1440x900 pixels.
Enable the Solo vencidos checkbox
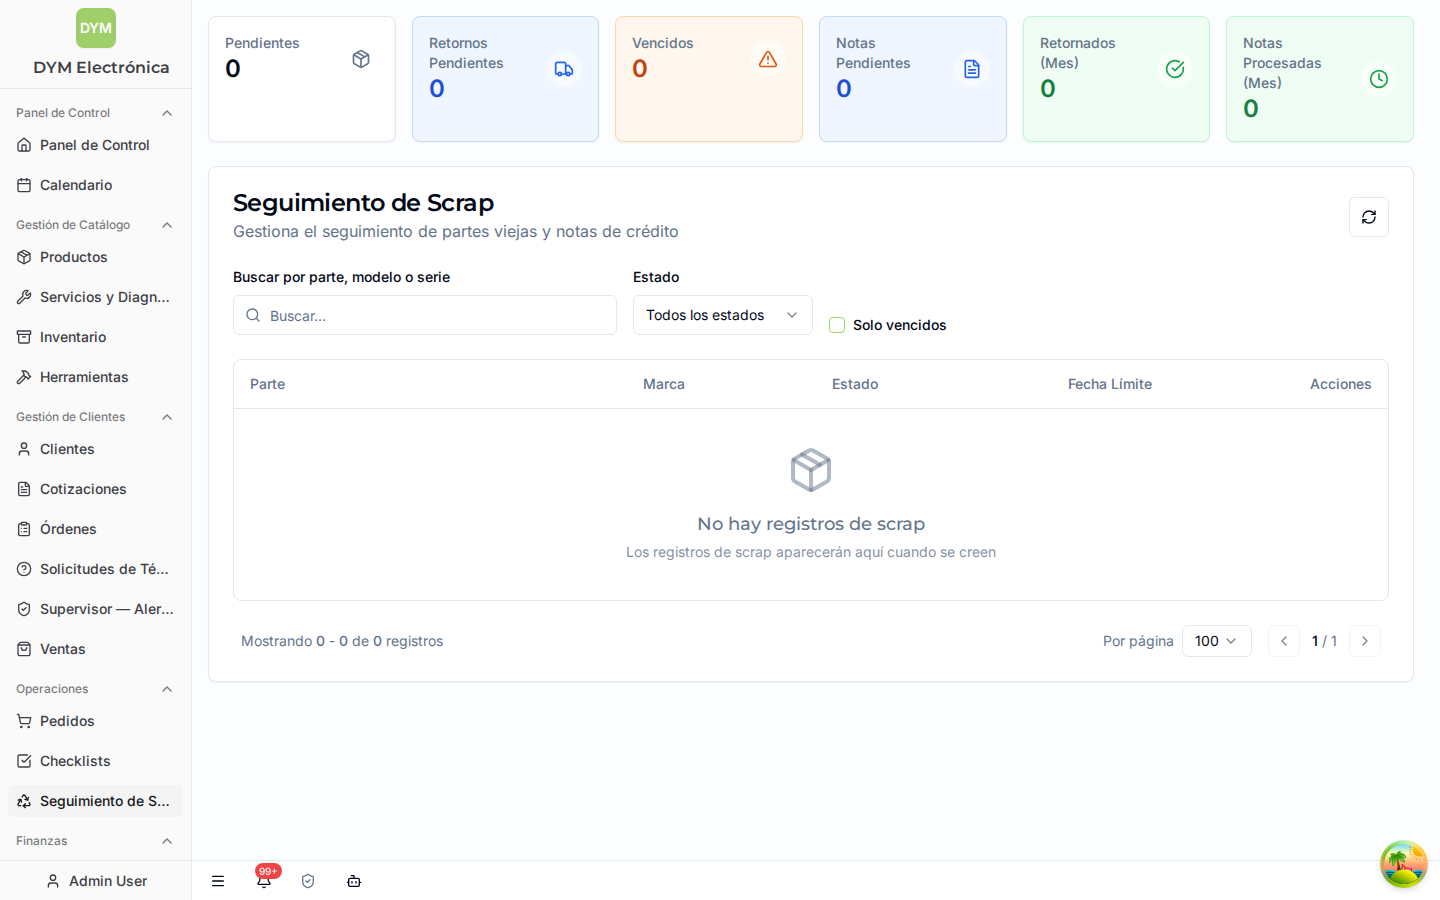tap(837, 325)
